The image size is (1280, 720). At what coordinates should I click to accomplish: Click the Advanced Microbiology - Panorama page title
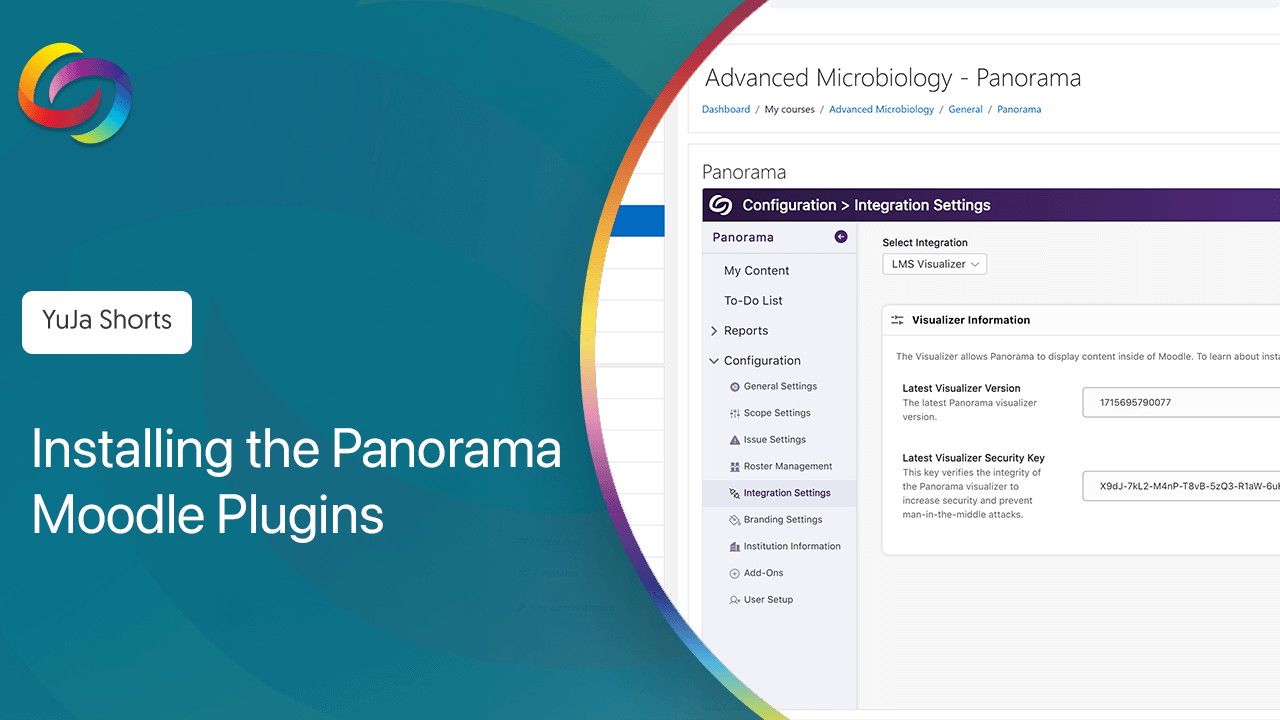[893, 78]
